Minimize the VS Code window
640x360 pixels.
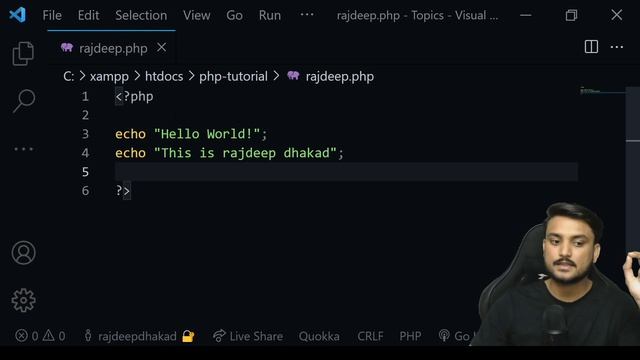tap(526, 15)
